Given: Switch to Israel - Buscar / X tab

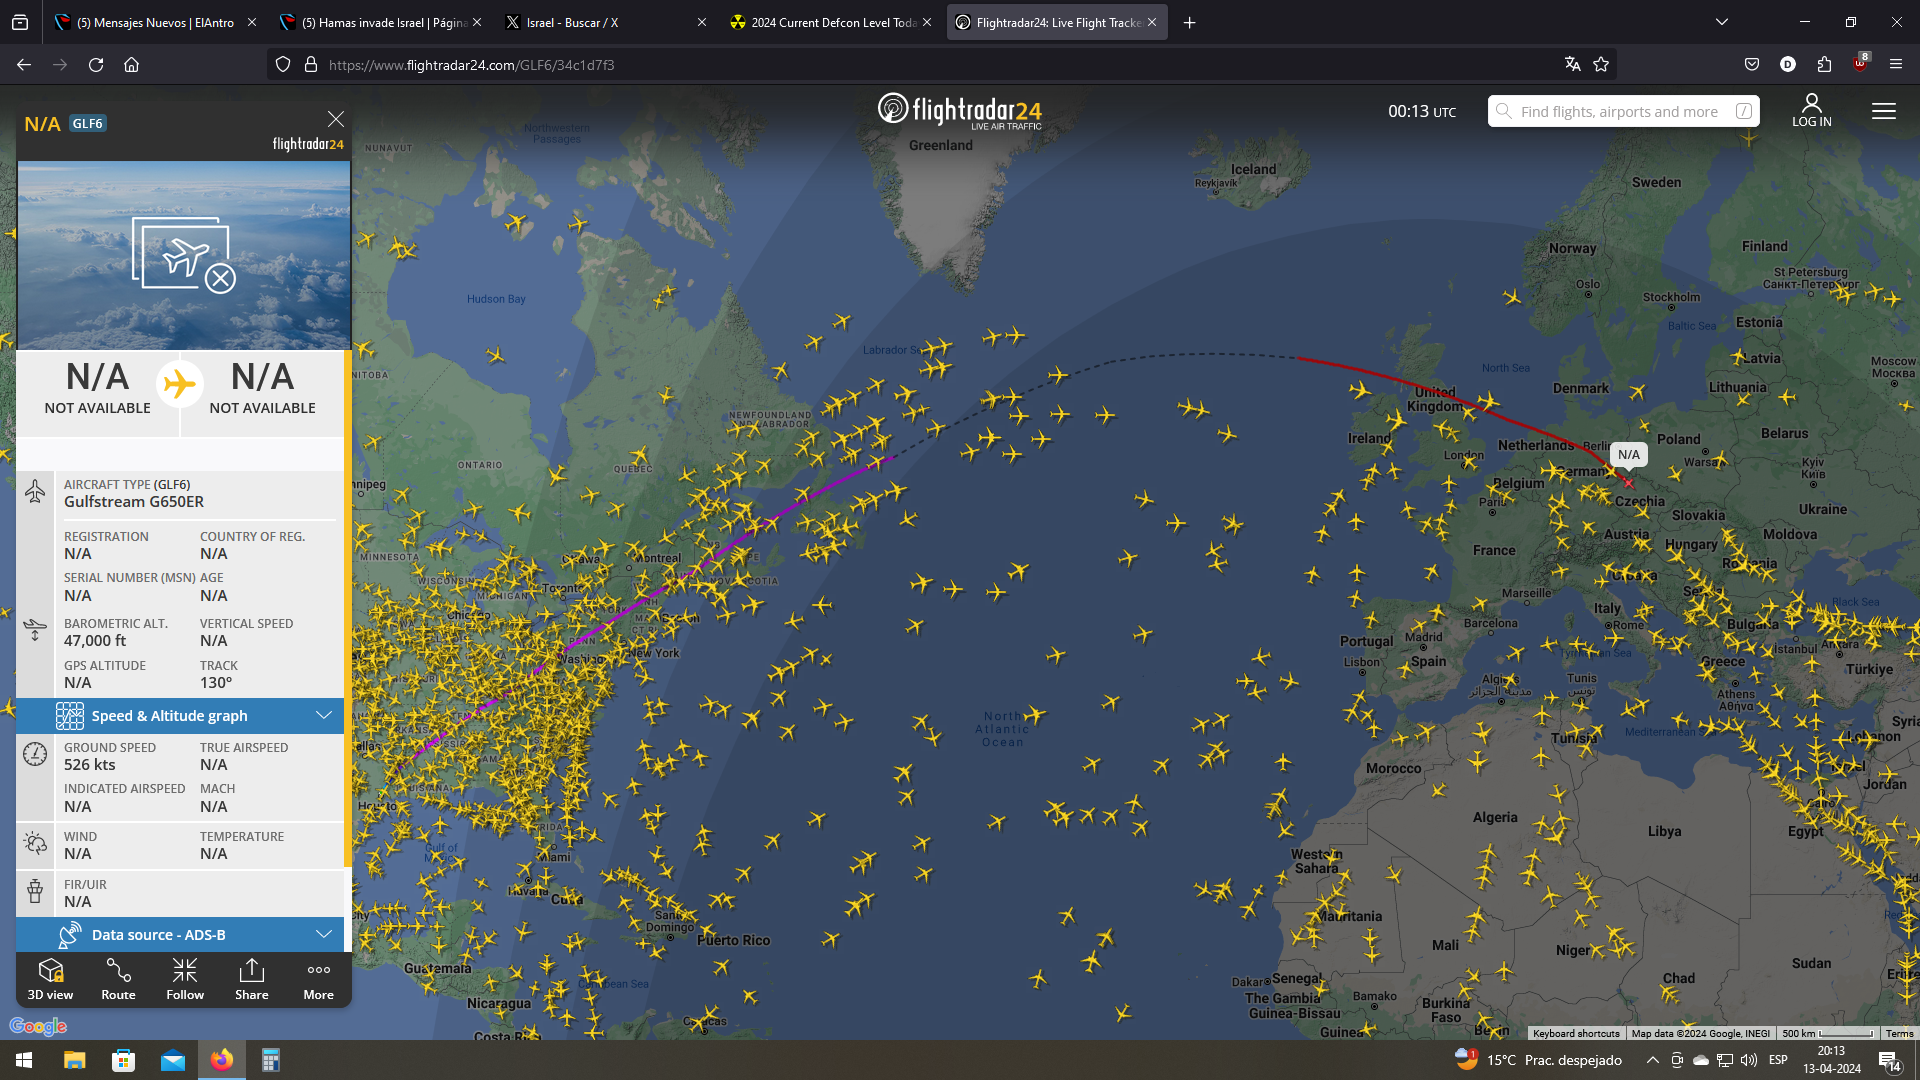Looking at the screenshot, I should pyautogui.click(x=606, y=22).
